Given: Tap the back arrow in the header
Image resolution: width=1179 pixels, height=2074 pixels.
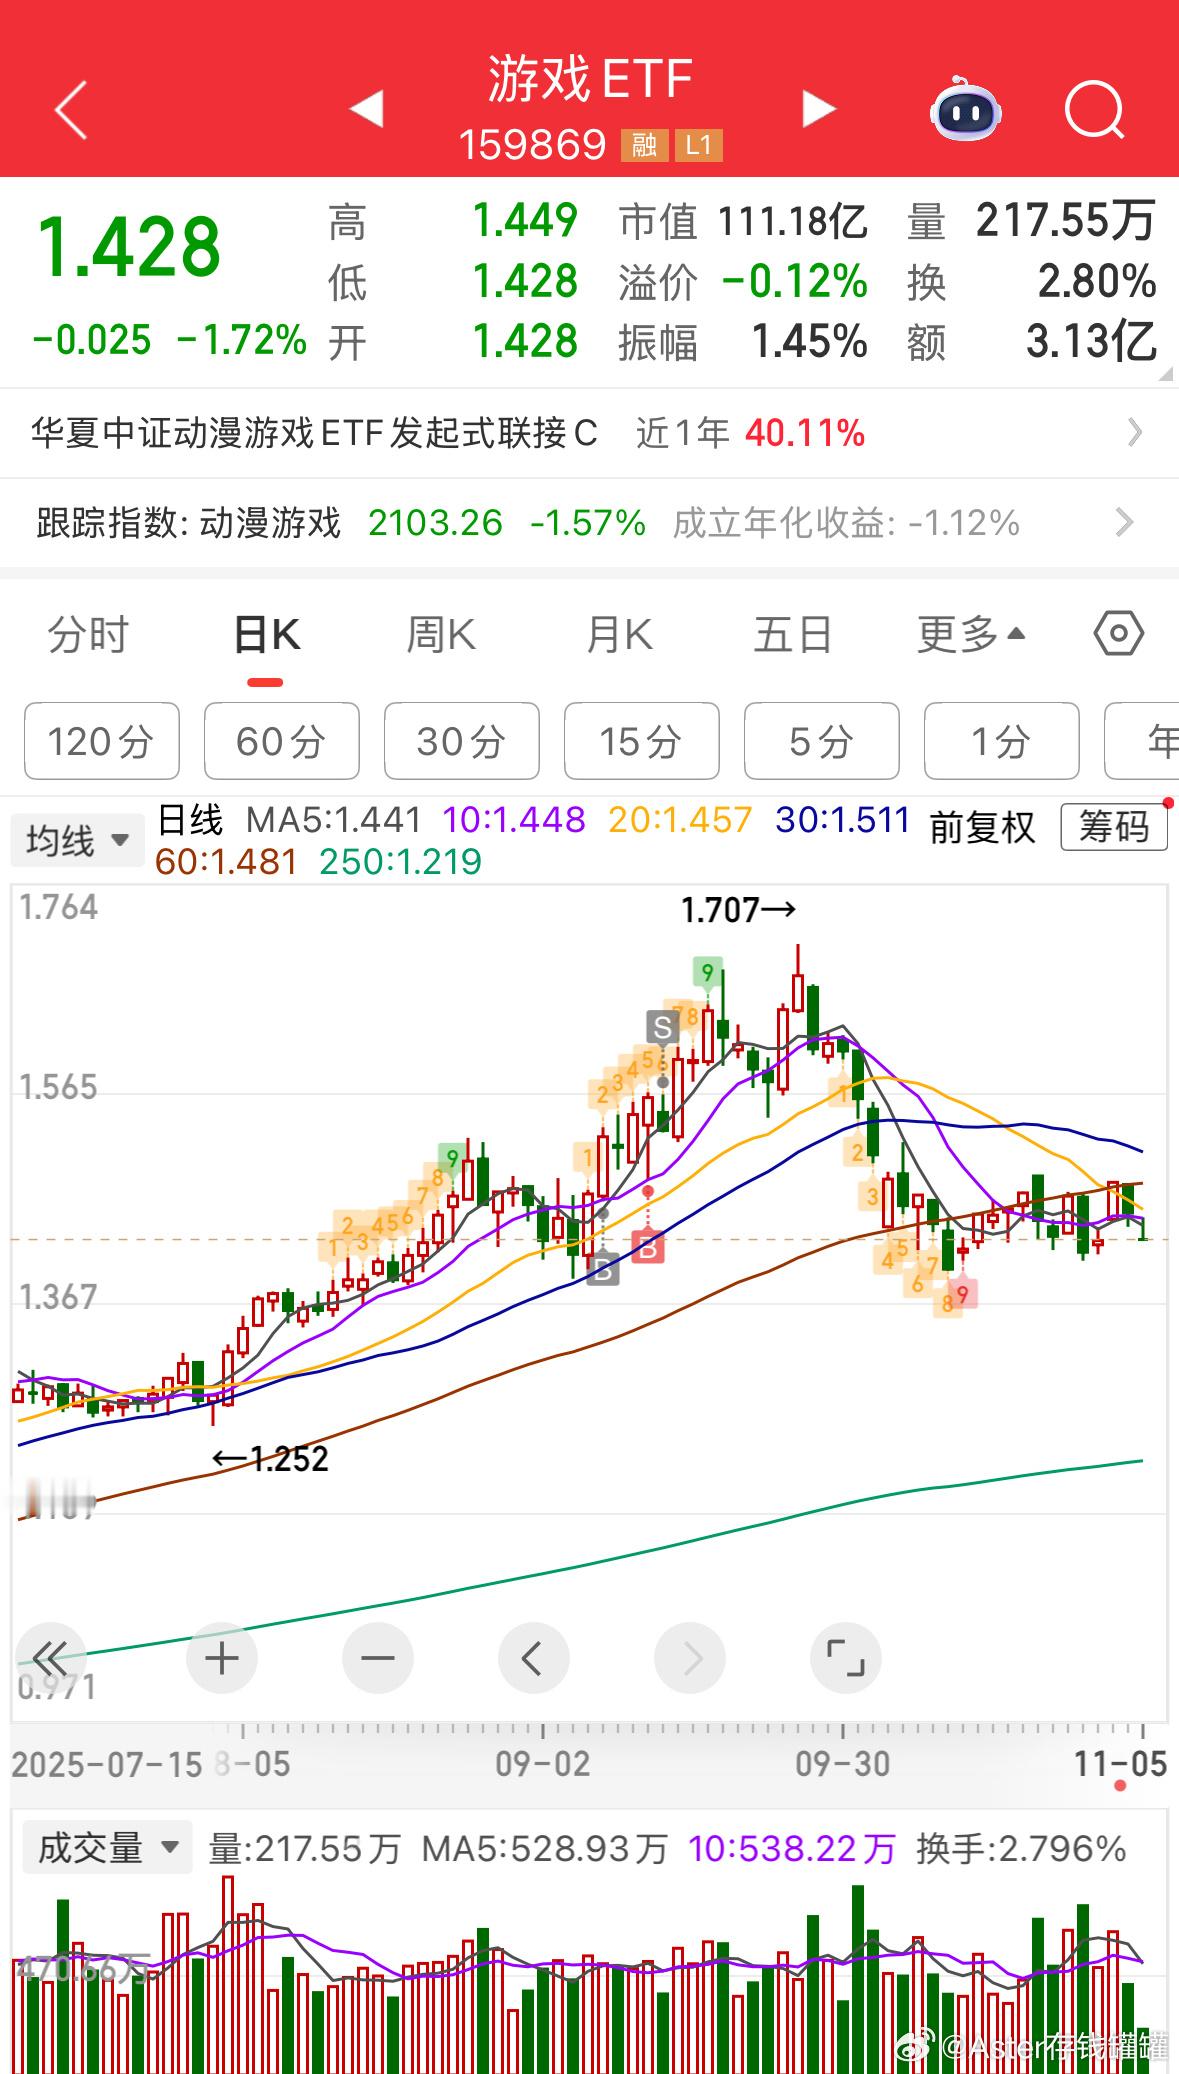Looking at the screenshot, I should (71, 109).
